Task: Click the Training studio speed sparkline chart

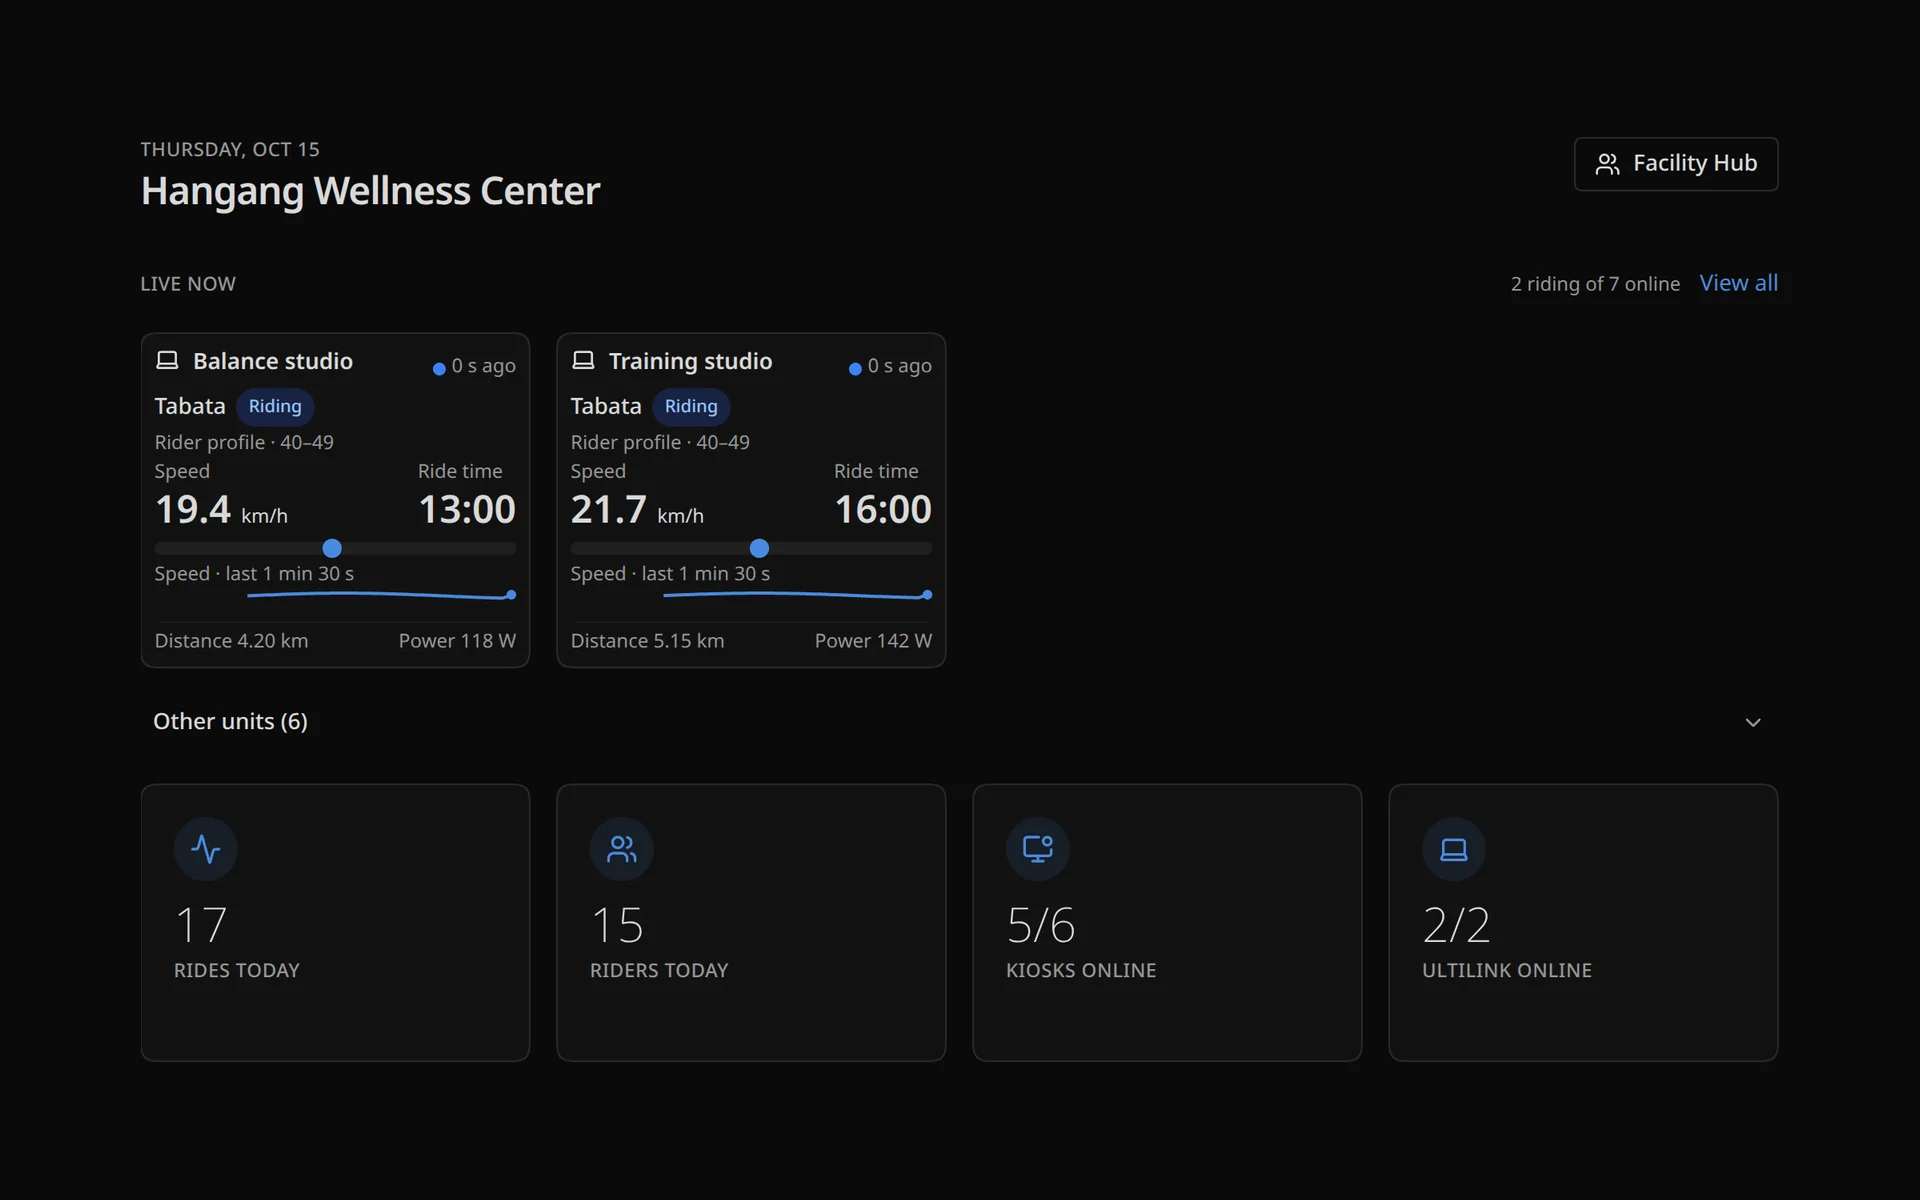Action: click(x=797, y=595)
